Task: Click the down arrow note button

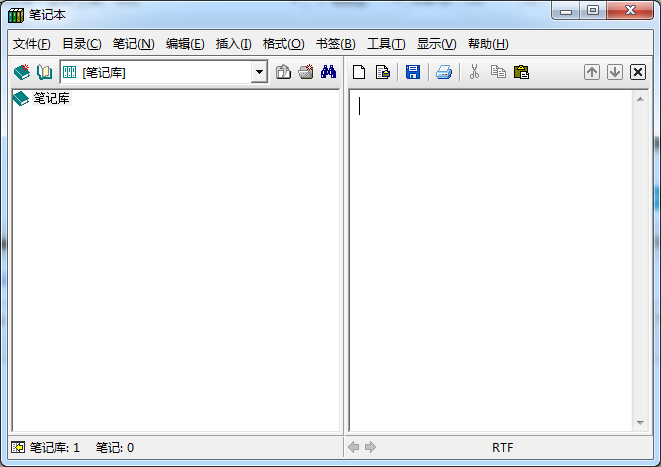Action: [615, 72]
